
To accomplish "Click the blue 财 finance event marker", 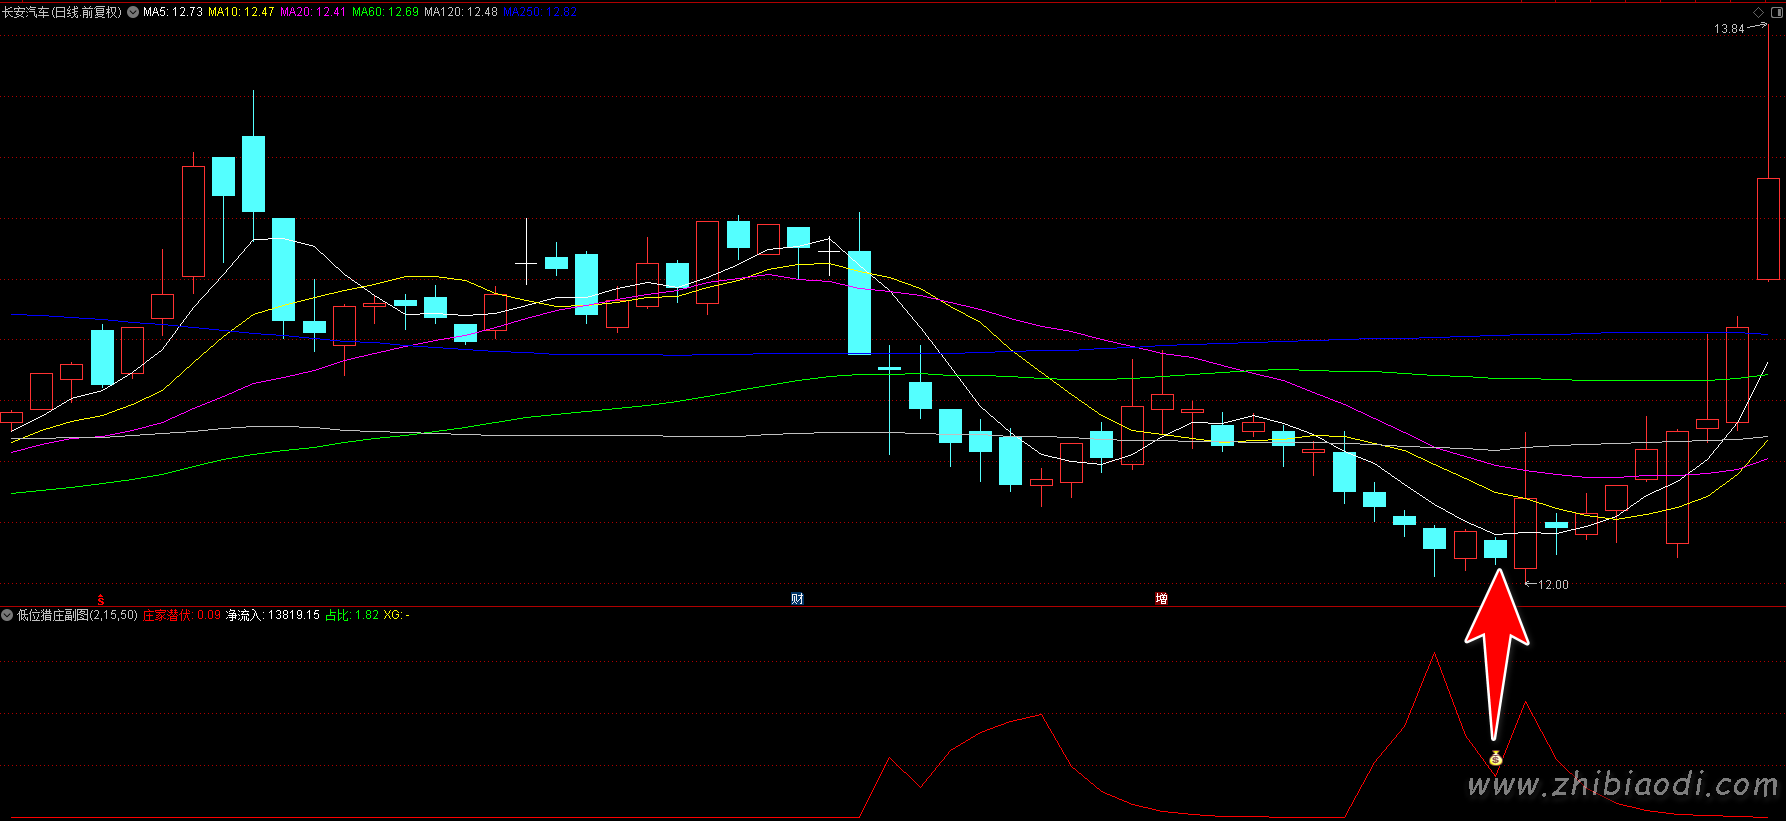I will tap(797, 599).
